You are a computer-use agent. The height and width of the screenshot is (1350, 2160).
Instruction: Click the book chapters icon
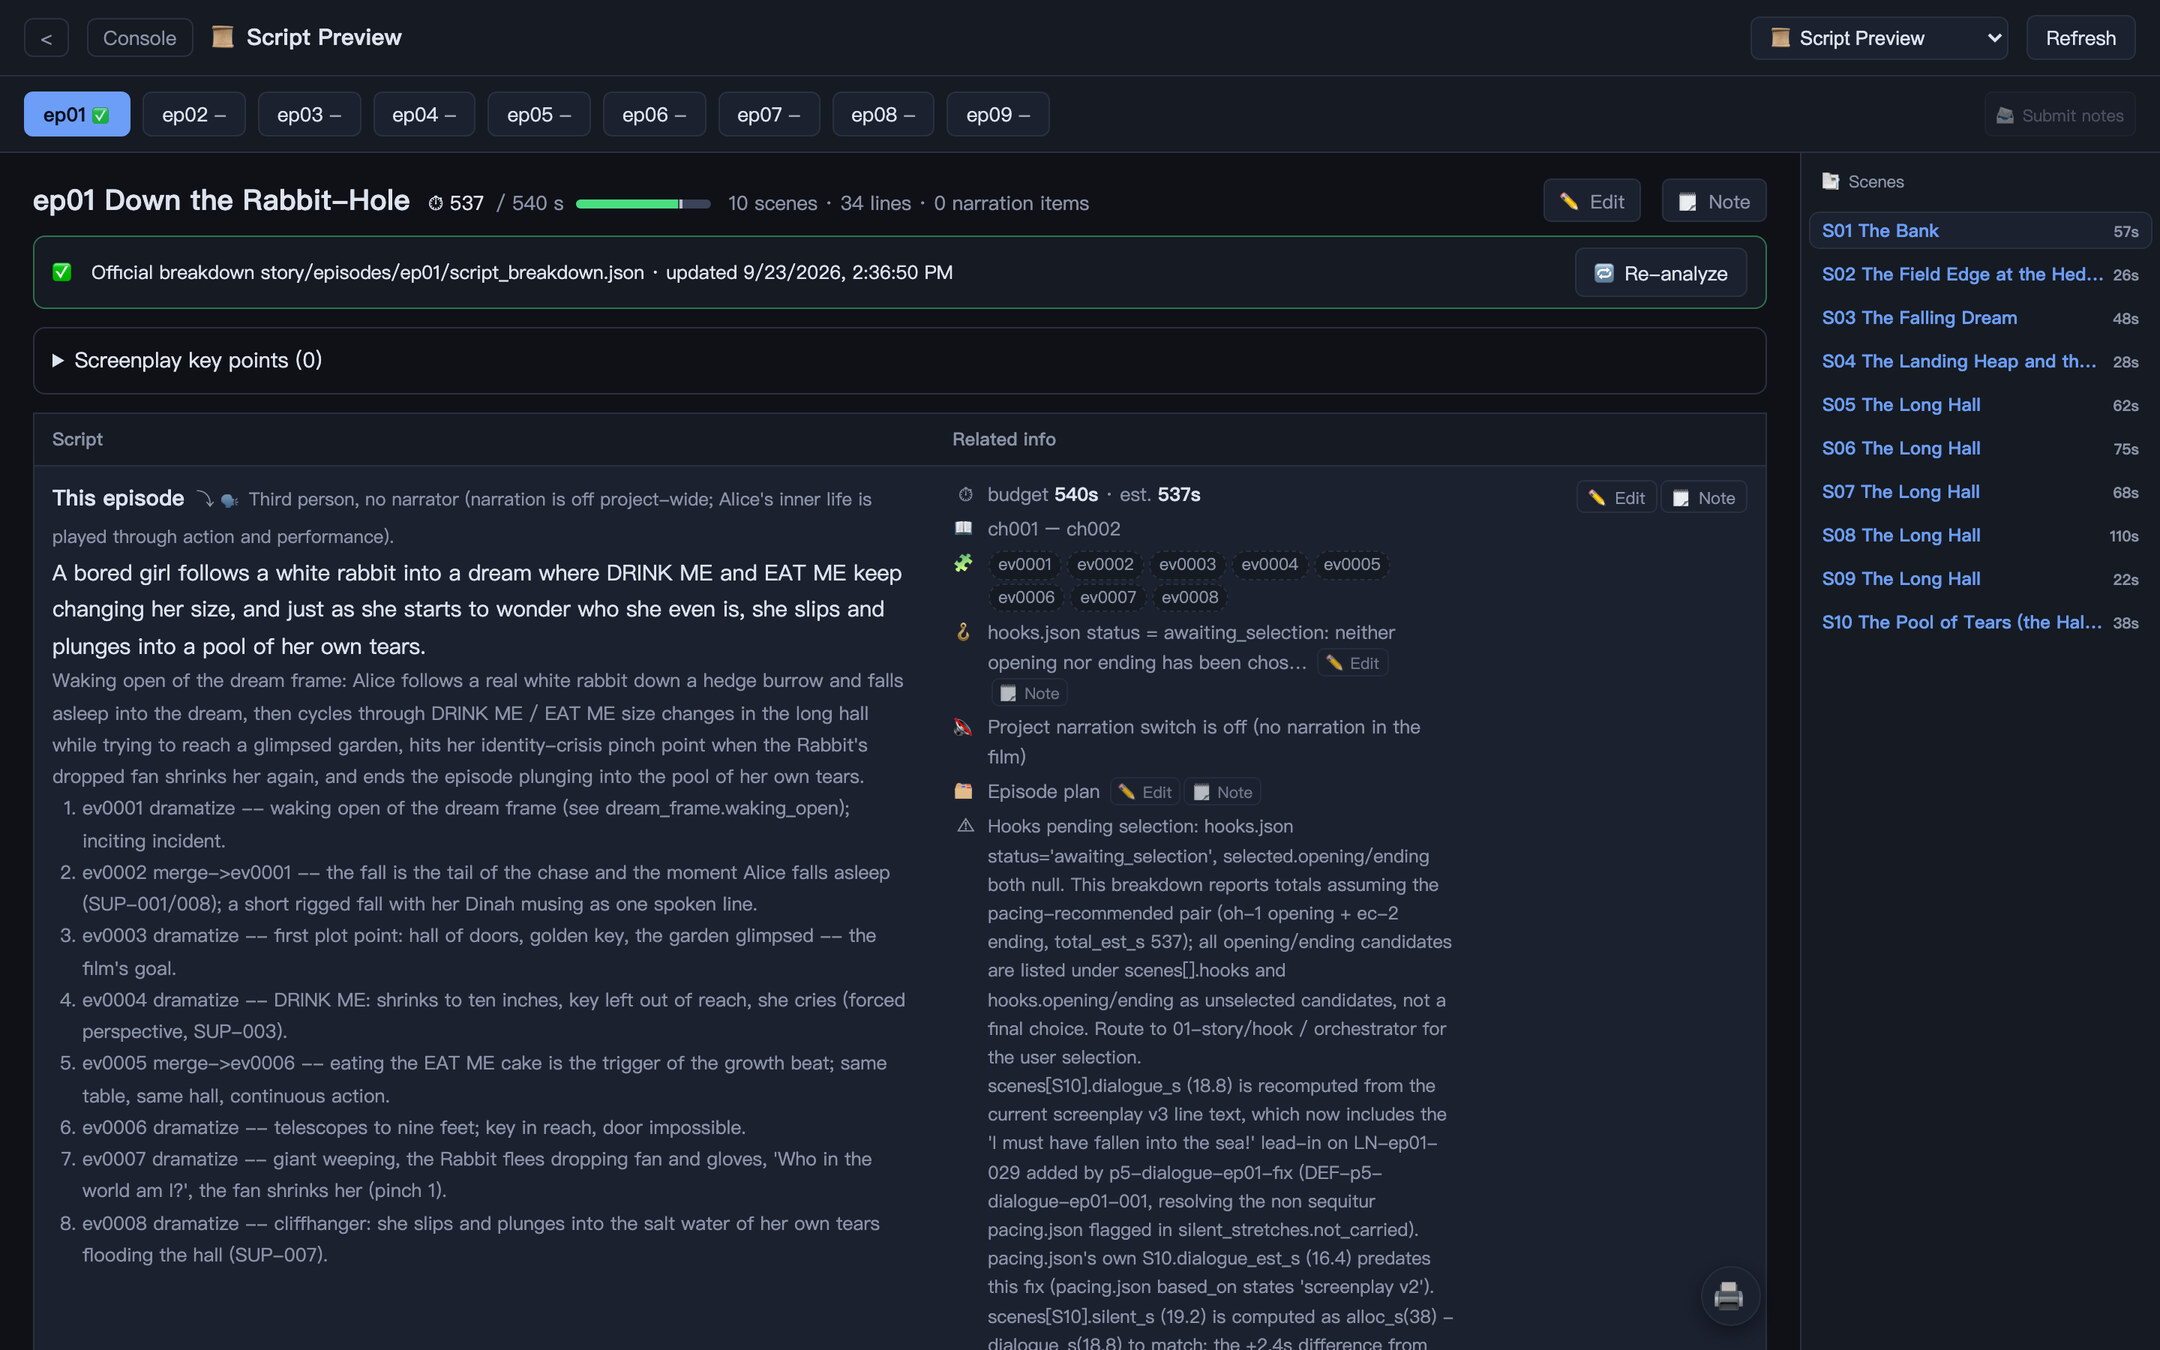click(963, 528)
